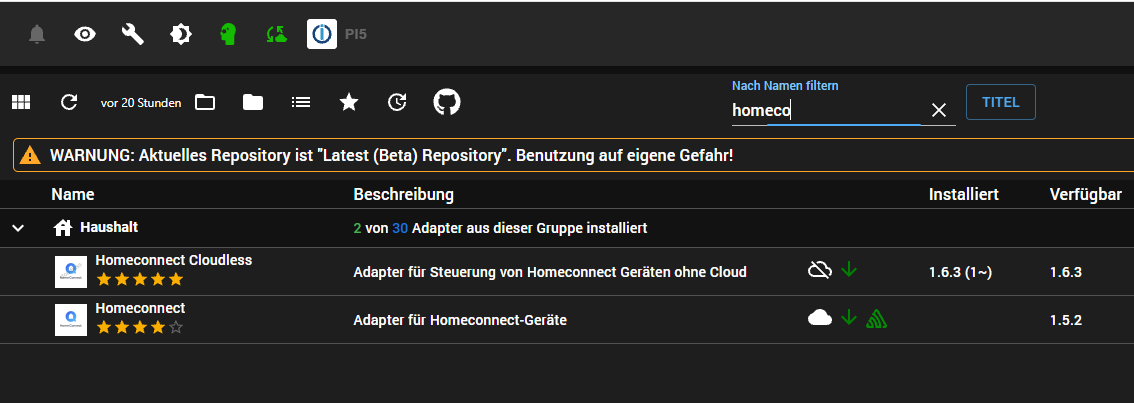Open the notifications bell
Viewport: 1134px width, 403px height.
37,35
